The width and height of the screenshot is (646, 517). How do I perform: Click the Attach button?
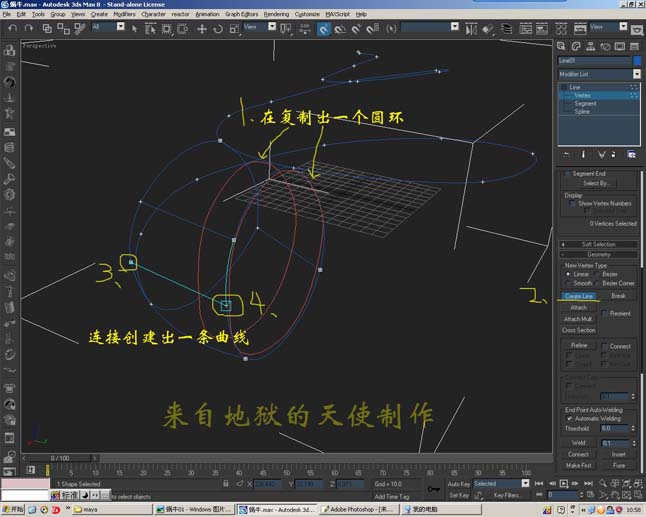tap(578, 307)
